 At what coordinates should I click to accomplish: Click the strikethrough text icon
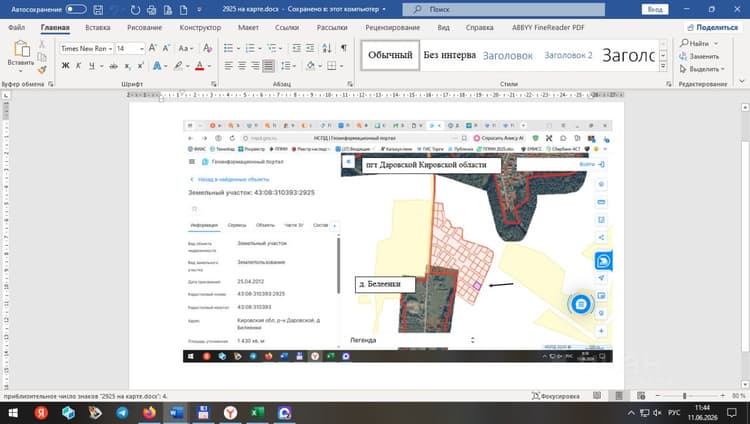pos(114,66)
